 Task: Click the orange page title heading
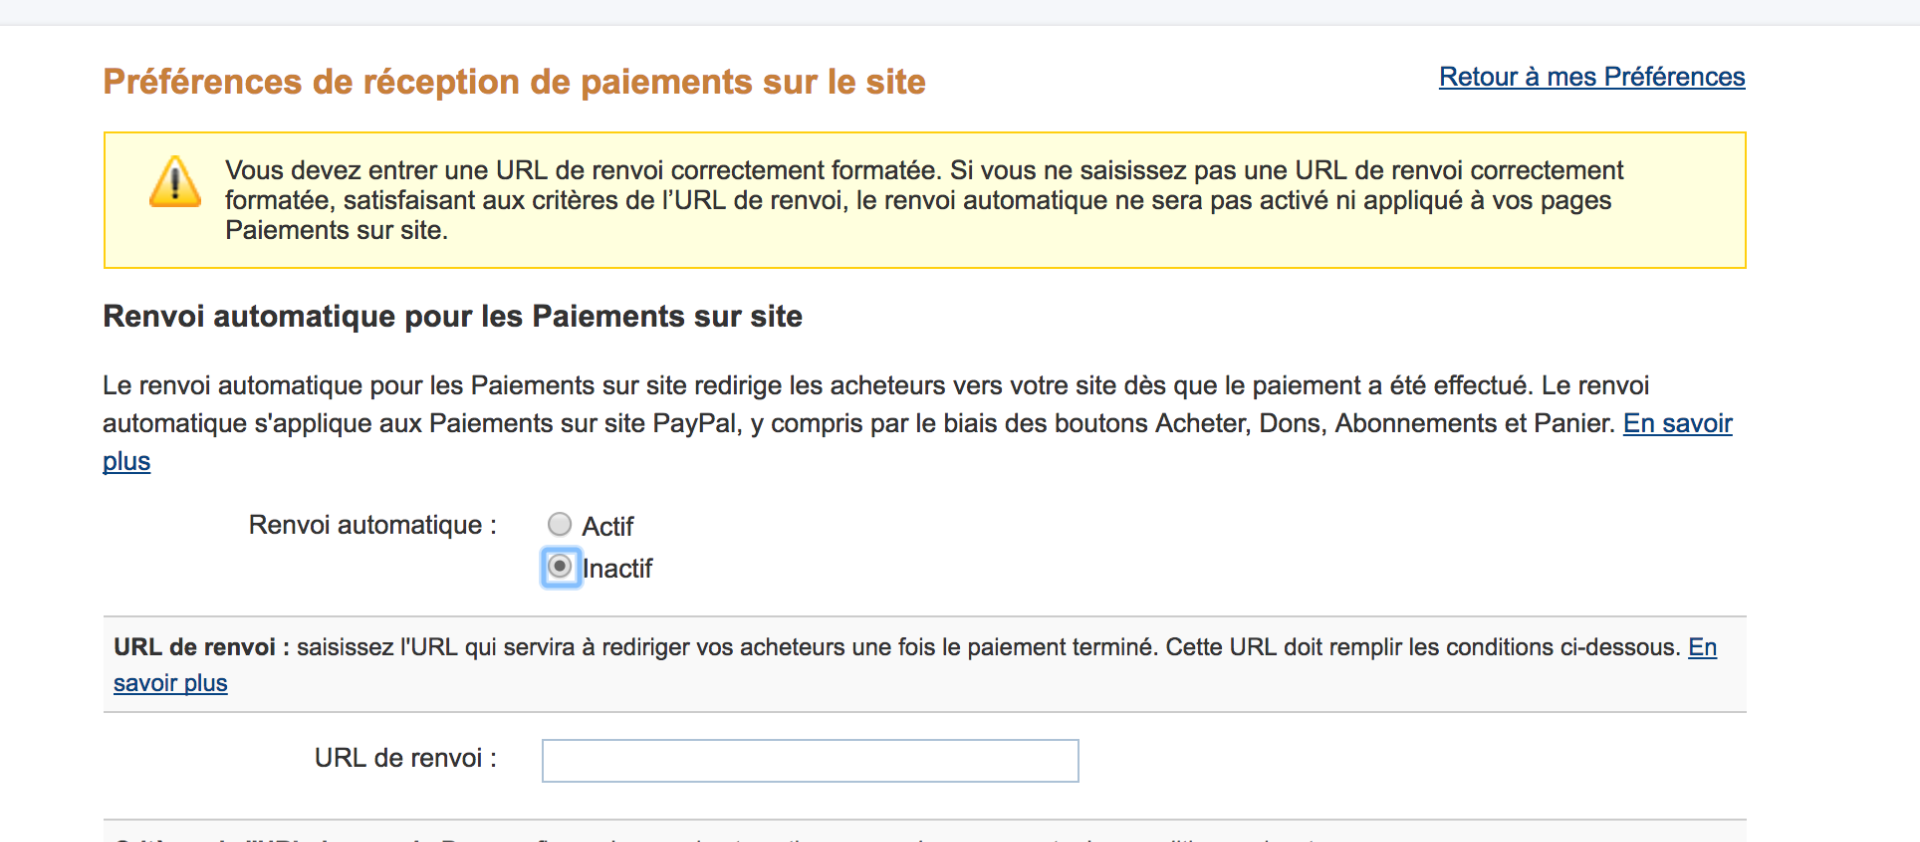pos(514,82)
